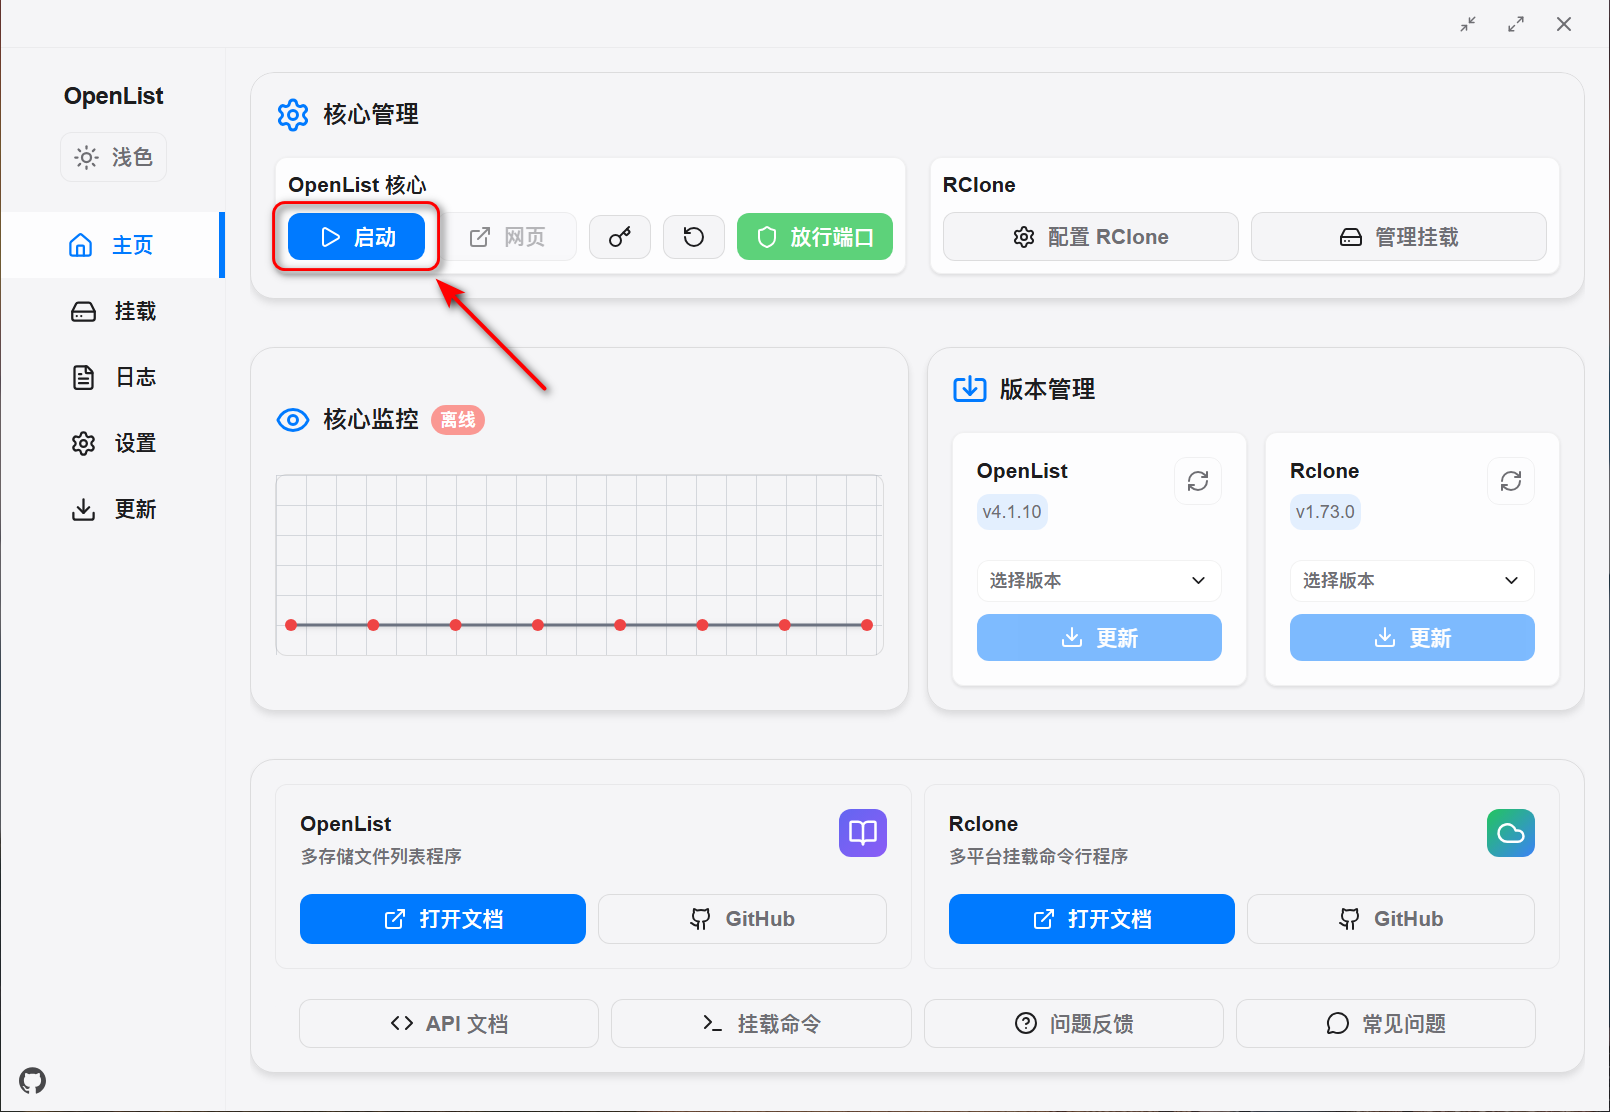Expand the 更新 item in sidebar
Image resolution: width=1610 pixels, height=1112 pixels.
113,509
